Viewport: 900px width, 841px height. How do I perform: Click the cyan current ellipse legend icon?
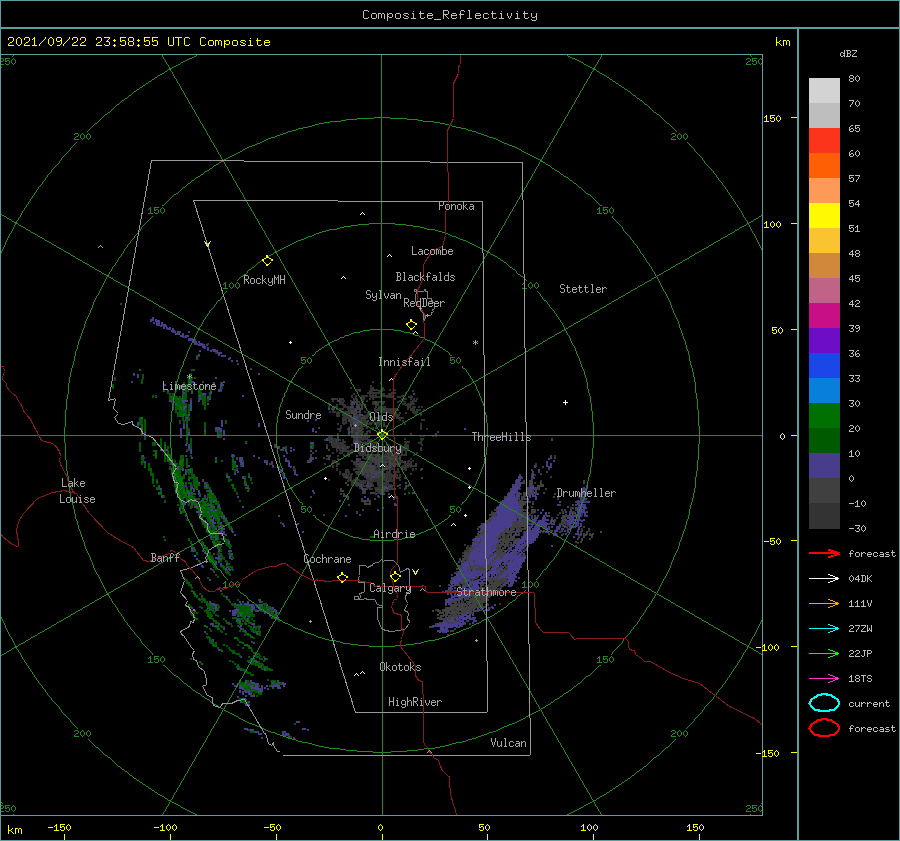click(x=824, y=703)
